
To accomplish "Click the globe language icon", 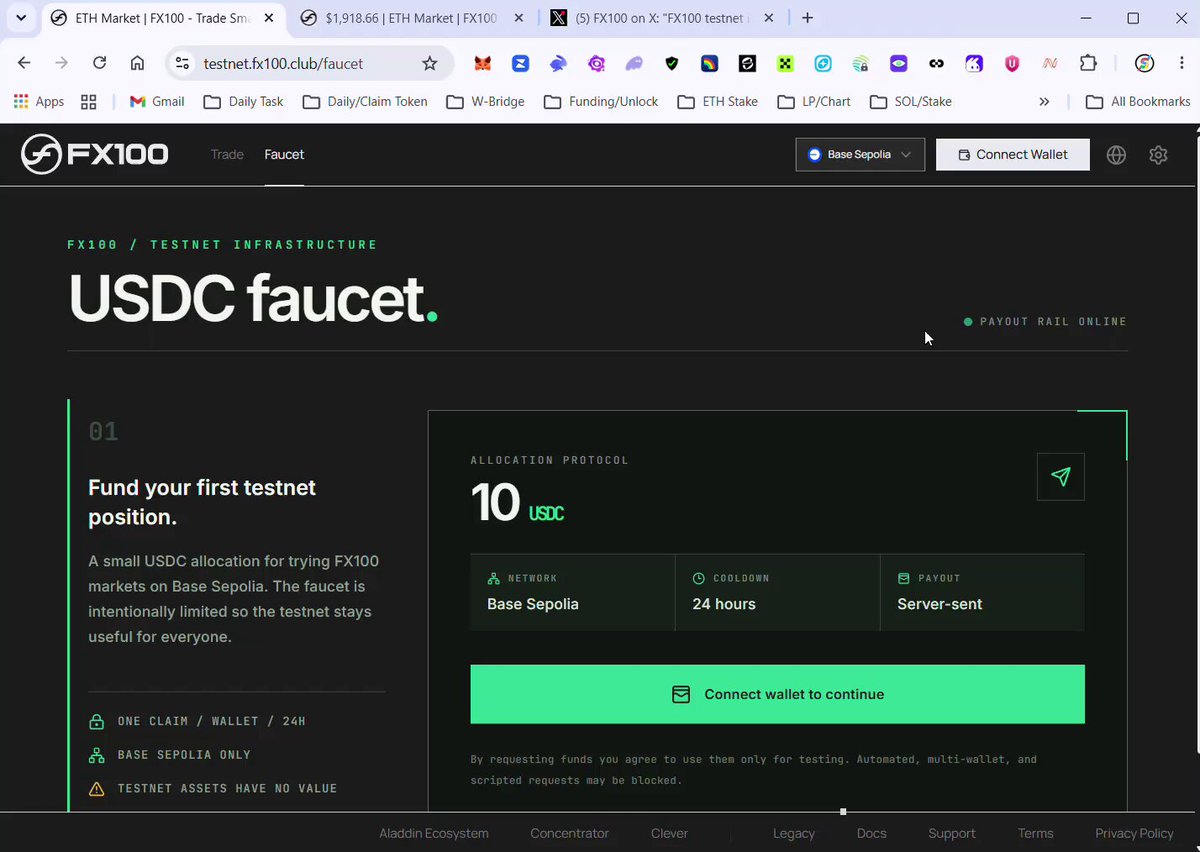I will coord(1116,155).
